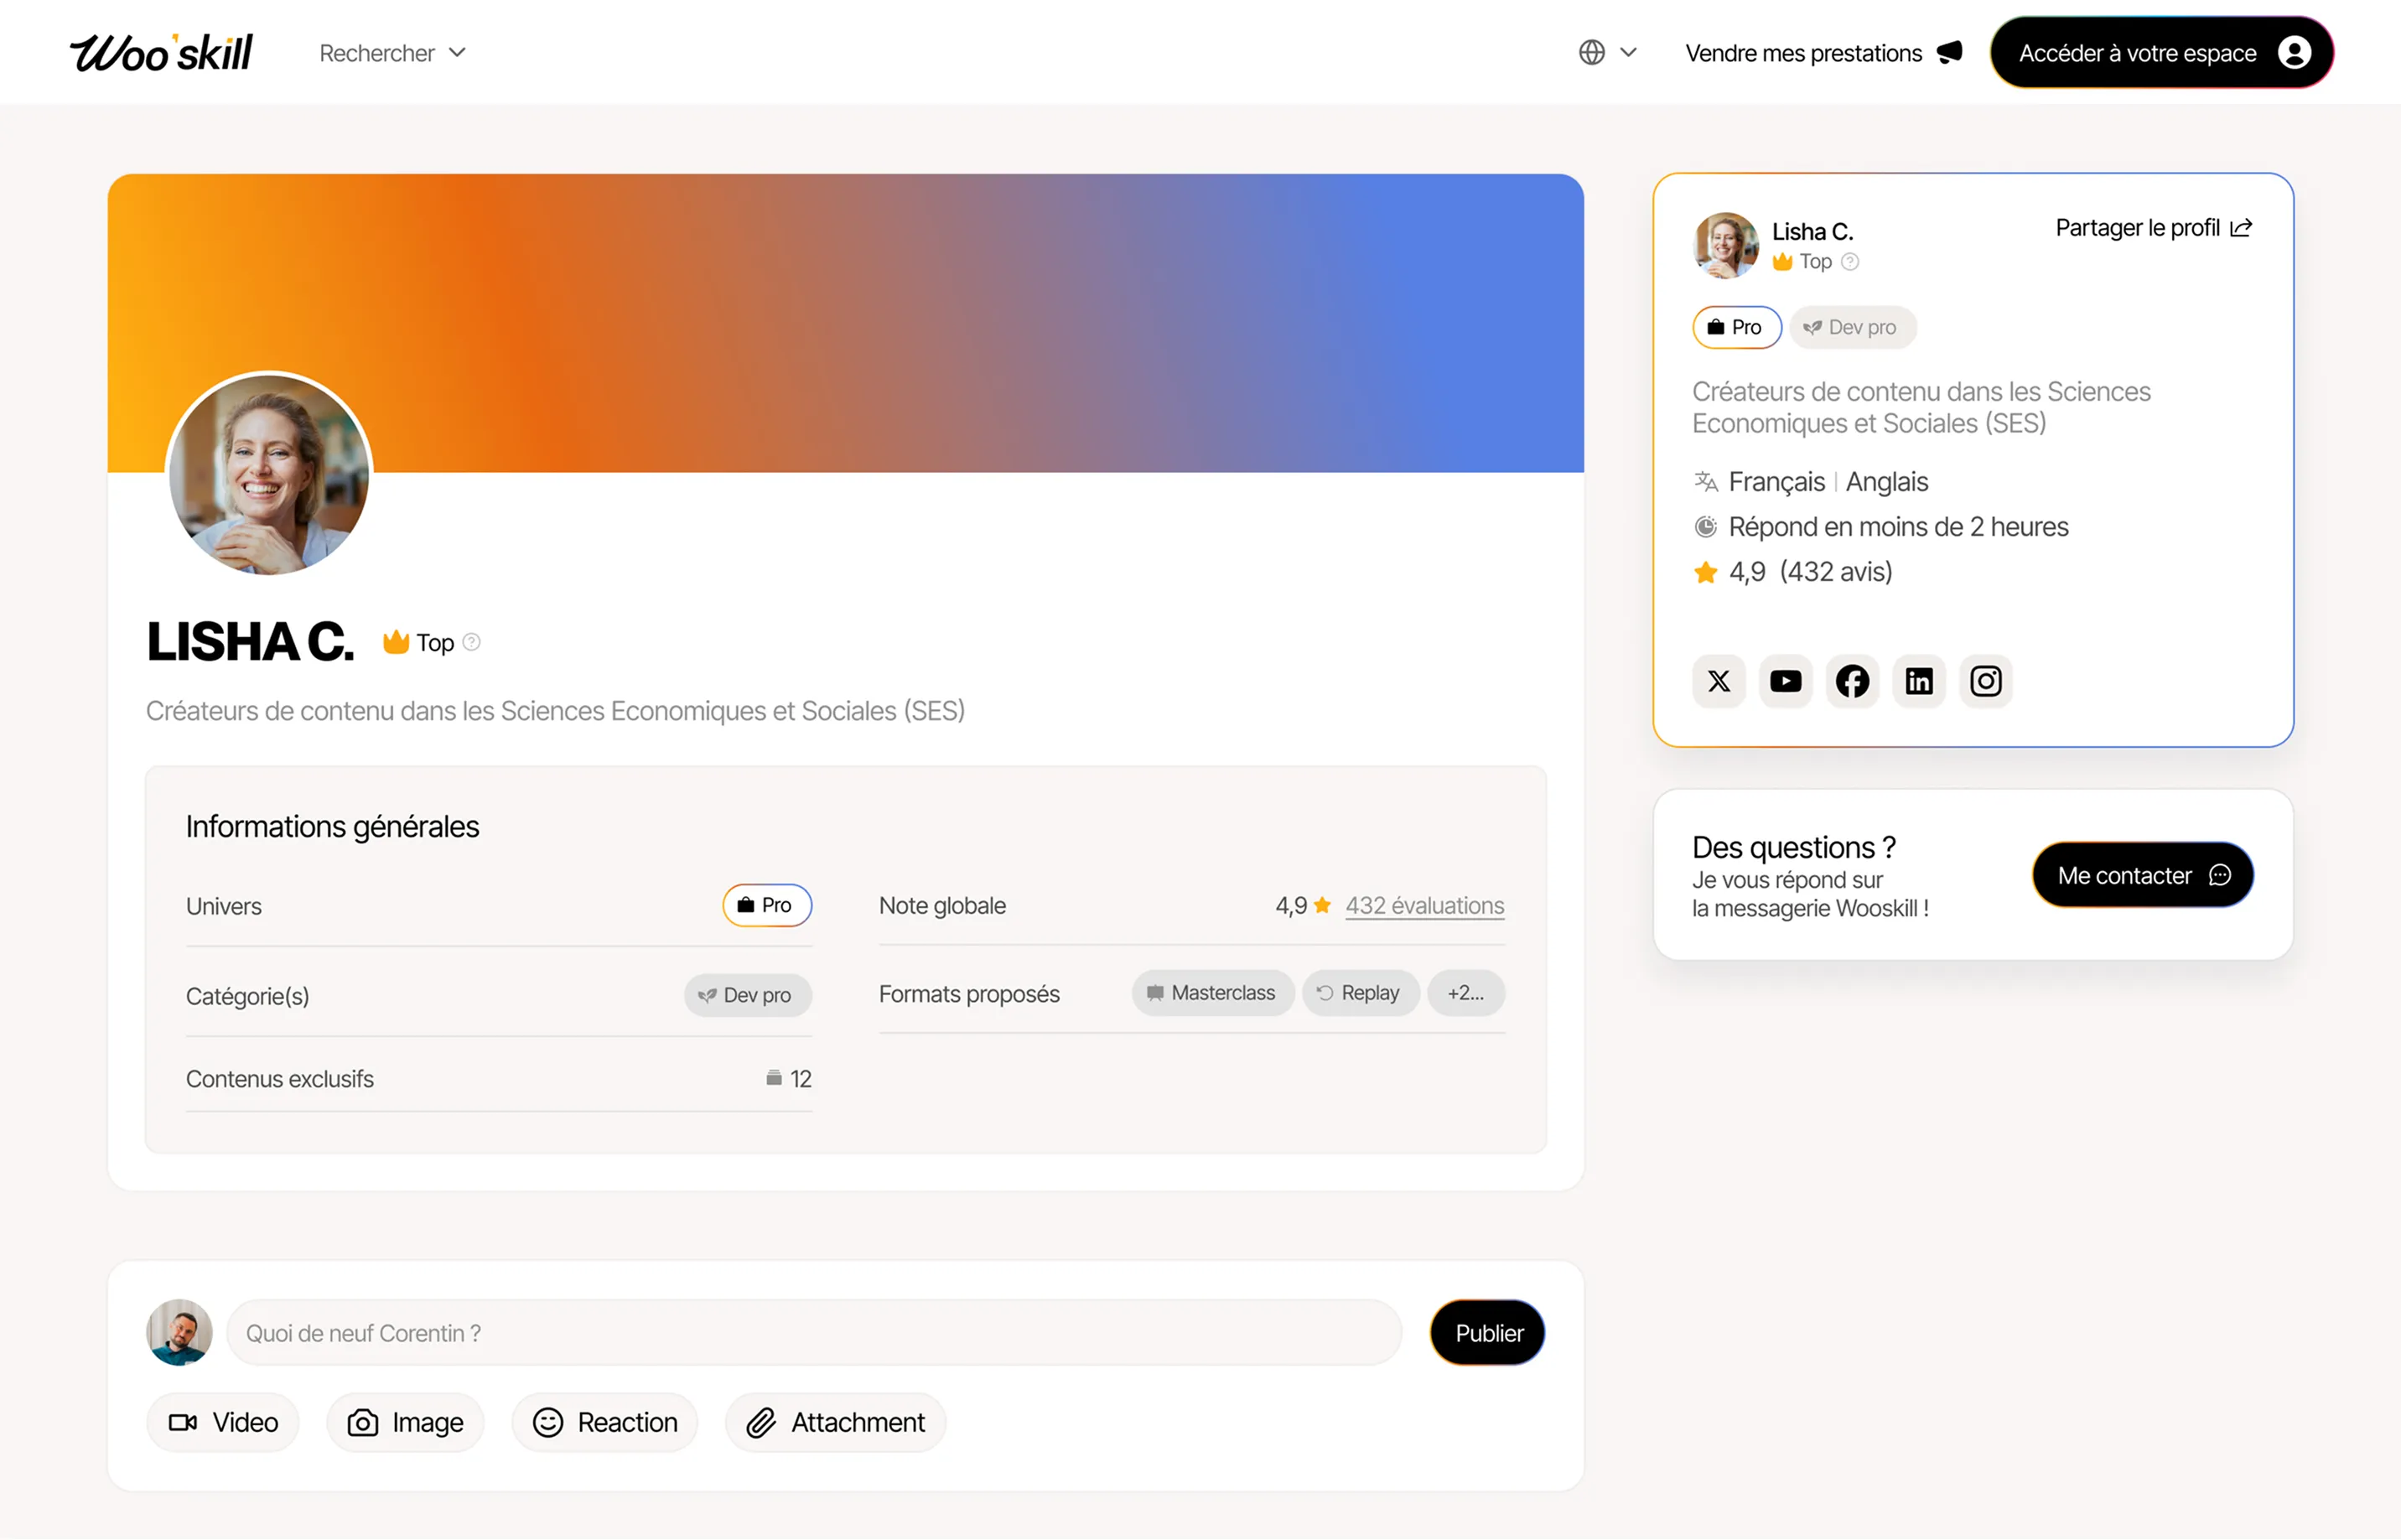Open Lisha's X (Twitter) profile
The height and width of the screenshot is (1540, 2401).
[x=1718, y=681]
